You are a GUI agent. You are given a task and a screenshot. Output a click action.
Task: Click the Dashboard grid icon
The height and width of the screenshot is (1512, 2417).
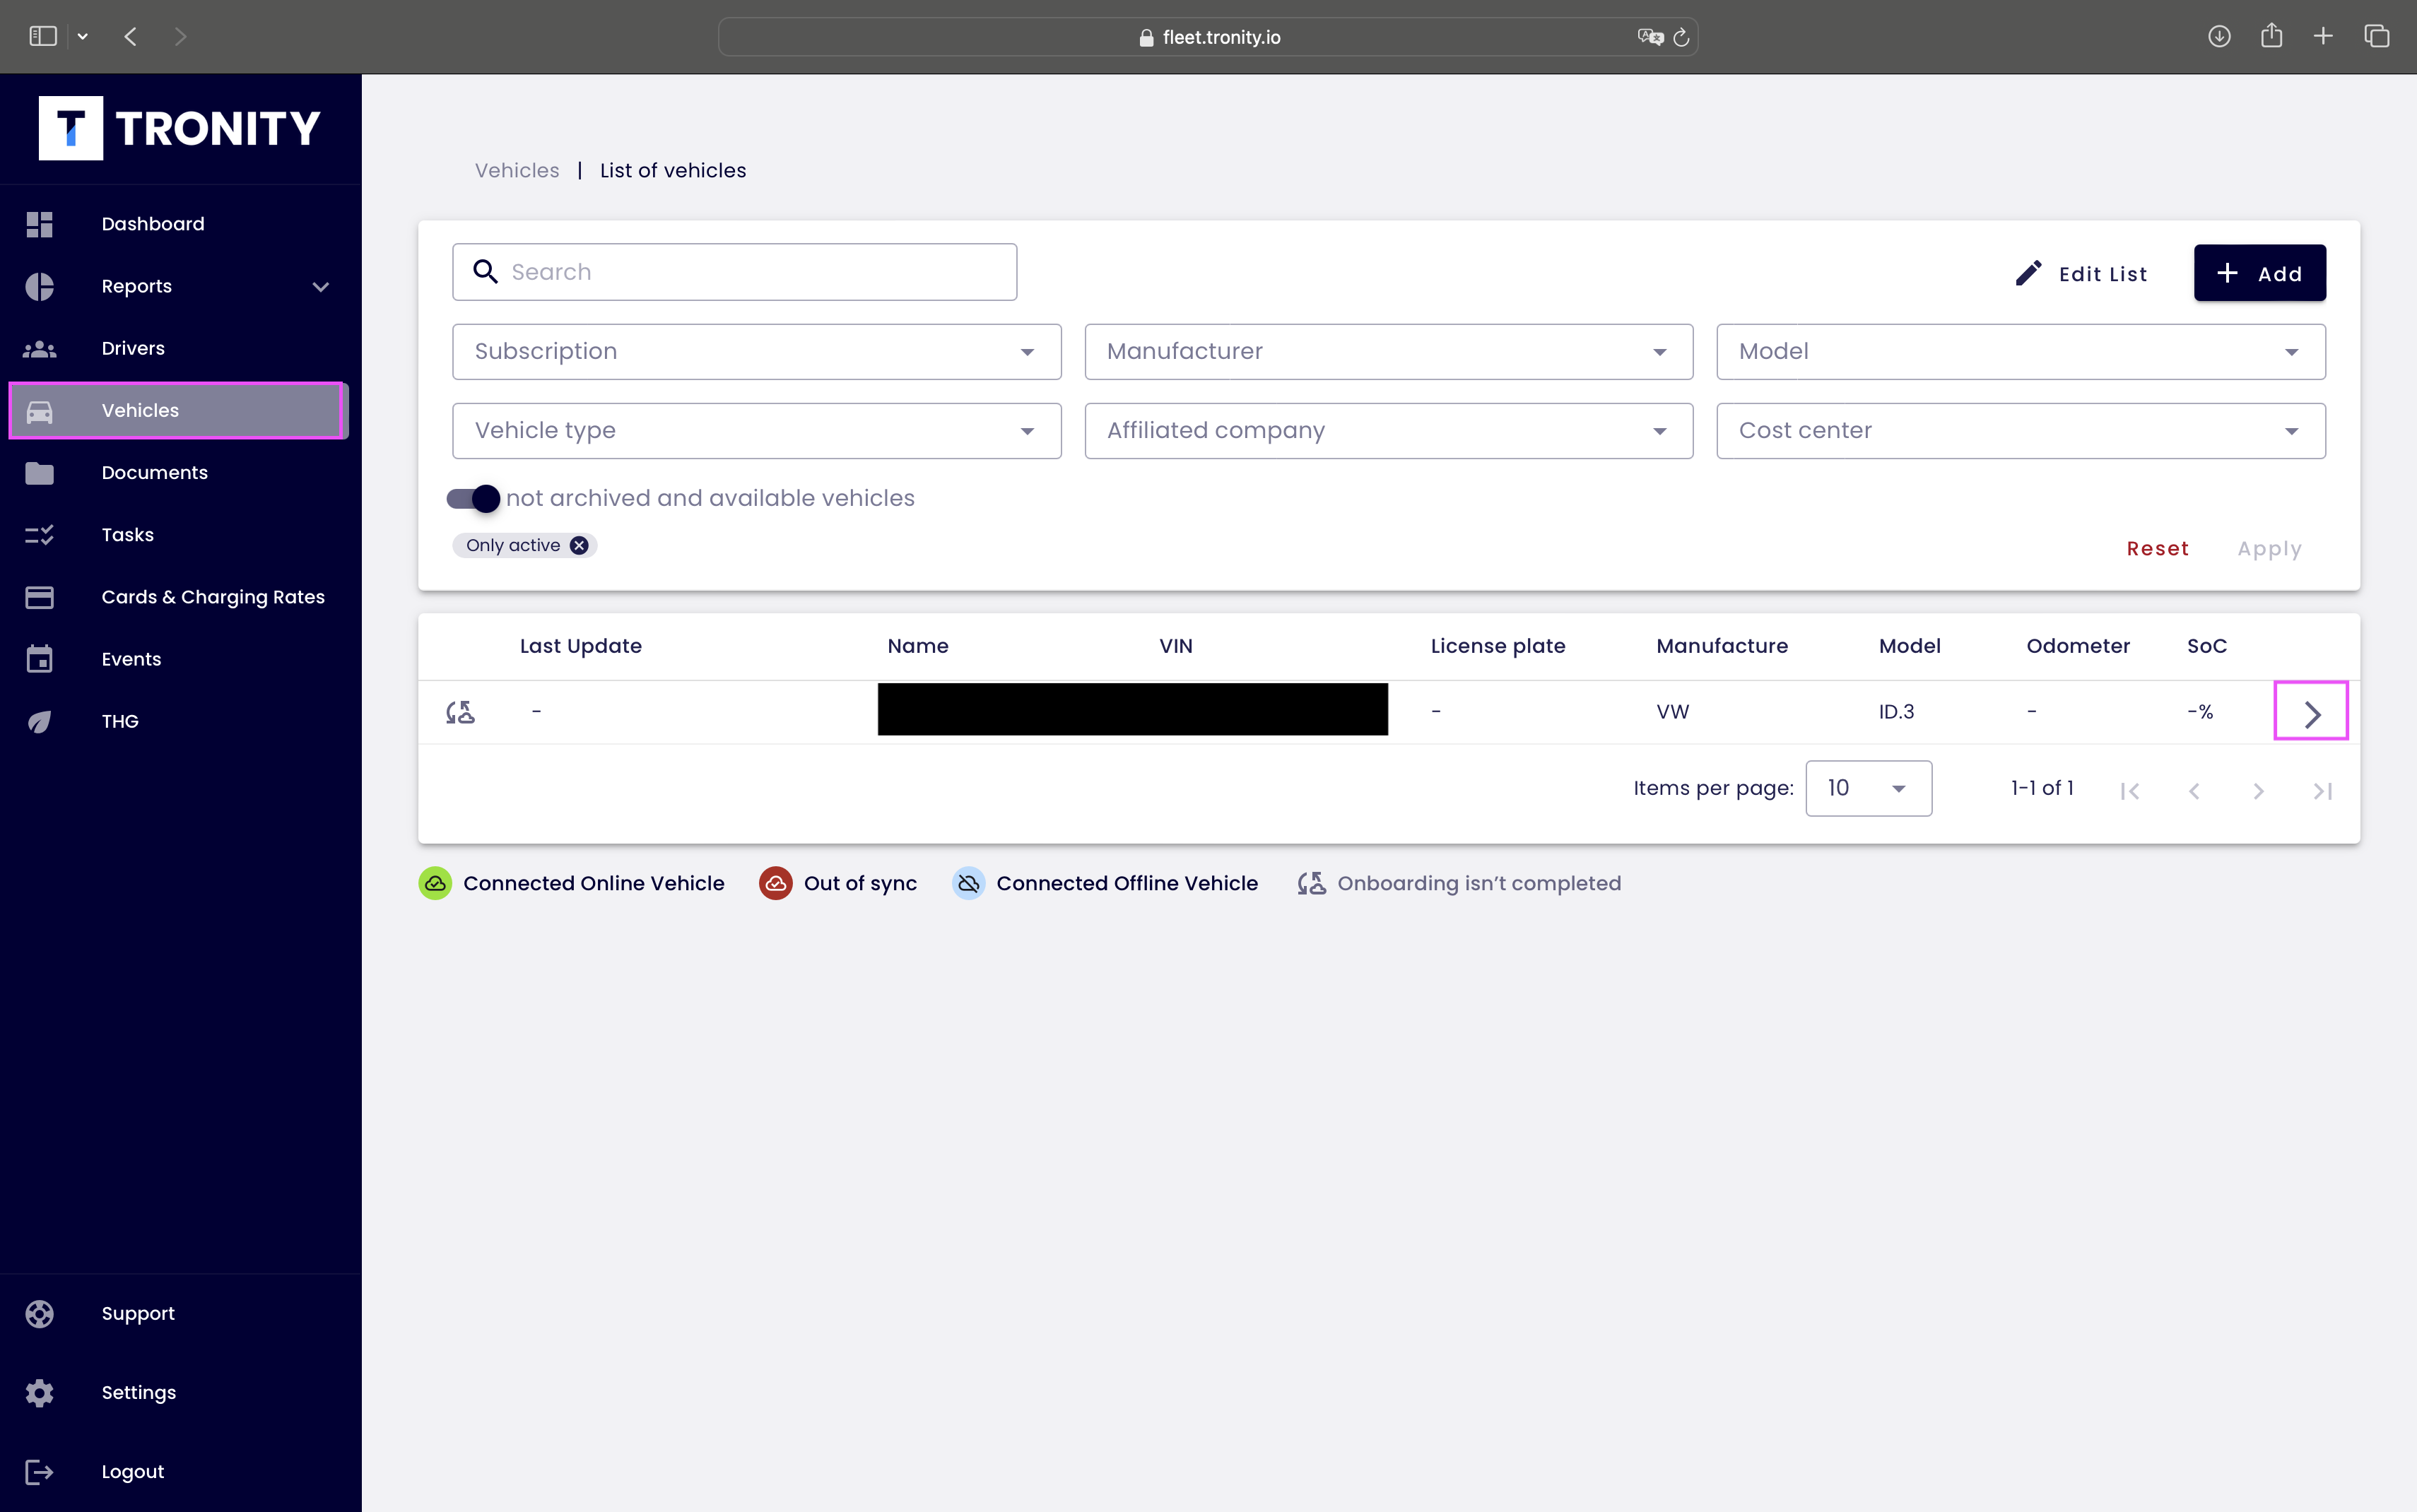coord(40,224)
